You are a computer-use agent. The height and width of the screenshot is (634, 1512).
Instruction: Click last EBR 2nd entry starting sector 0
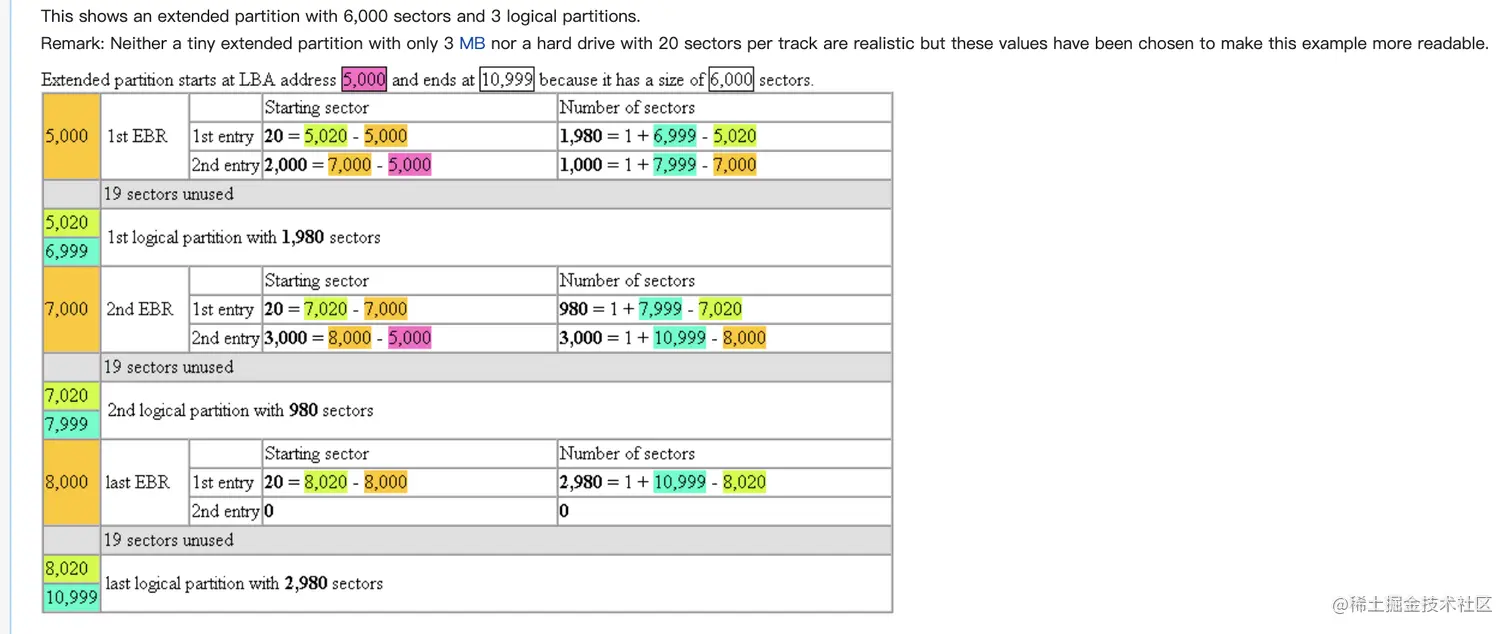tap(409, 511)
